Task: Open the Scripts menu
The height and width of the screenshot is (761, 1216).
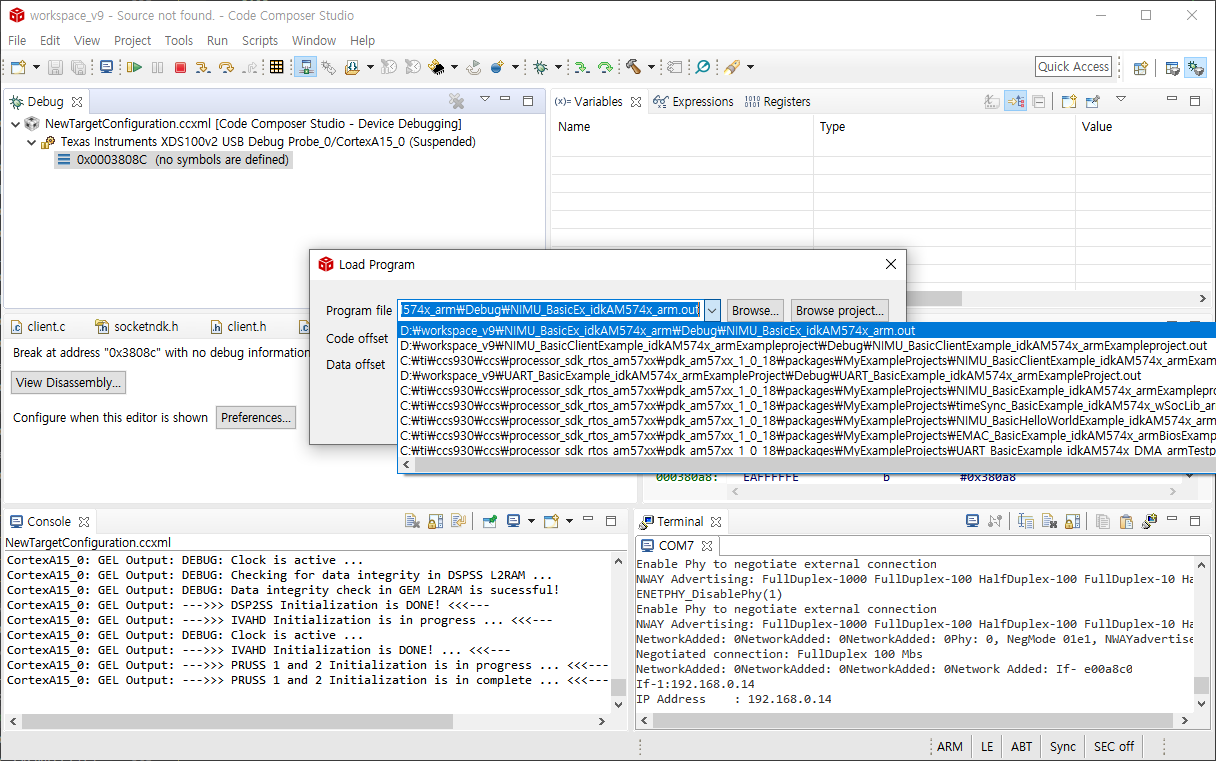Action: coord(260,40)
